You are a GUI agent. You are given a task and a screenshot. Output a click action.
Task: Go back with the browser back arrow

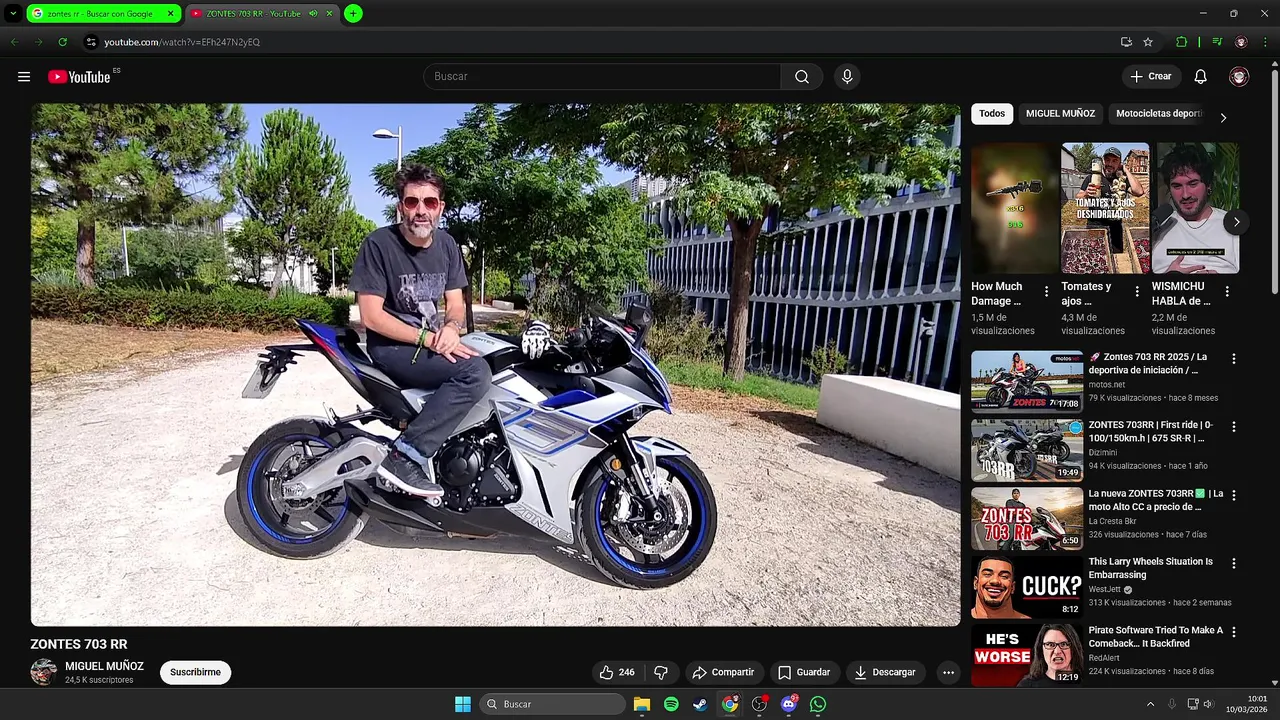coord(14,42)
